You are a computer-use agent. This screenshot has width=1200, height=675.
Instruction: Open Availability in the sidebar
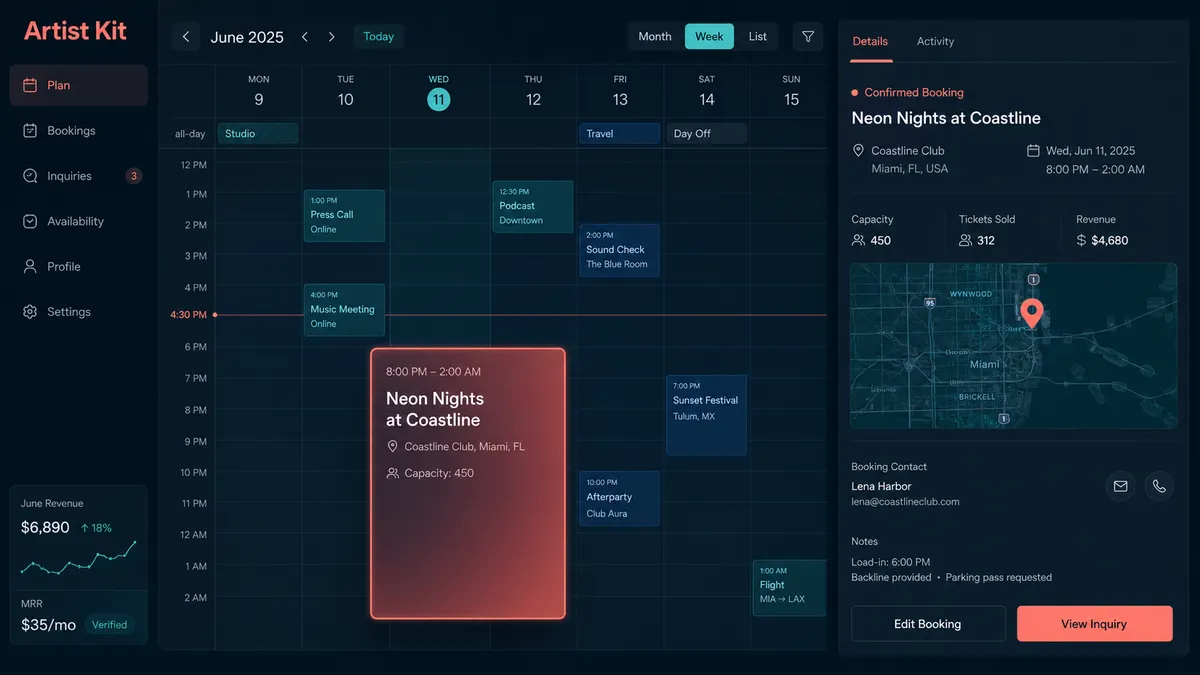click(x=79, y=221)
